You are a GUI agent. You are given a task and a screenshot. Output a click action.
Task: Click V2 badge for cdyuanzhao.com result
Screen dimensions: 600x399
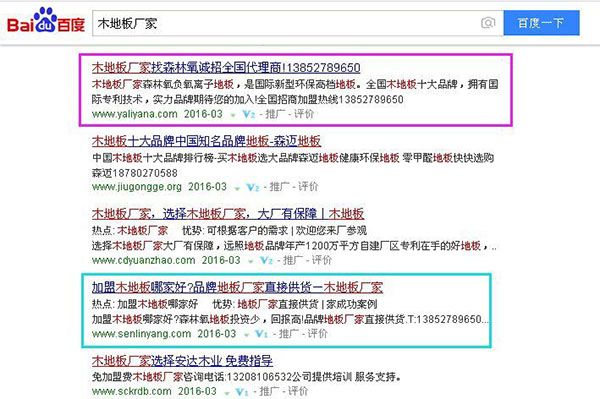point(266,261)
